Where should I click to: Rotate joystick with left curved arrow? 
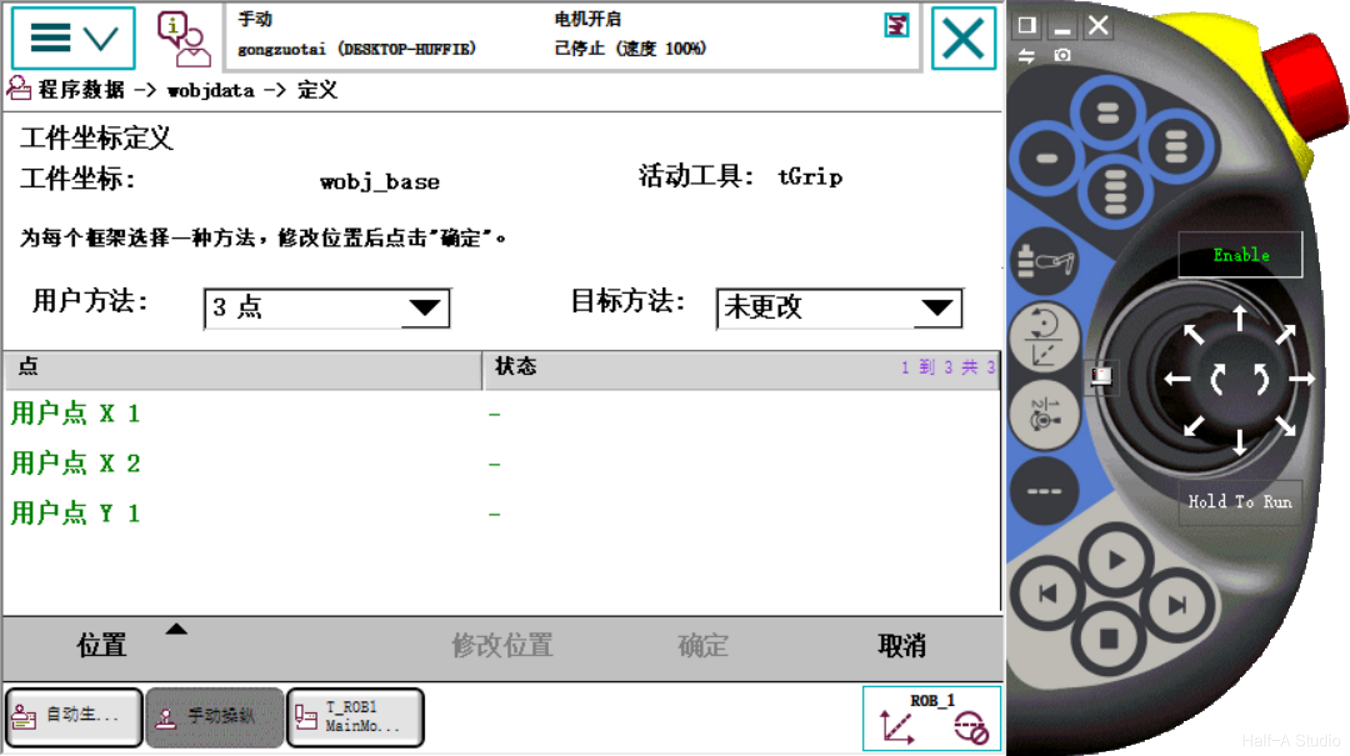(1218, 379)
